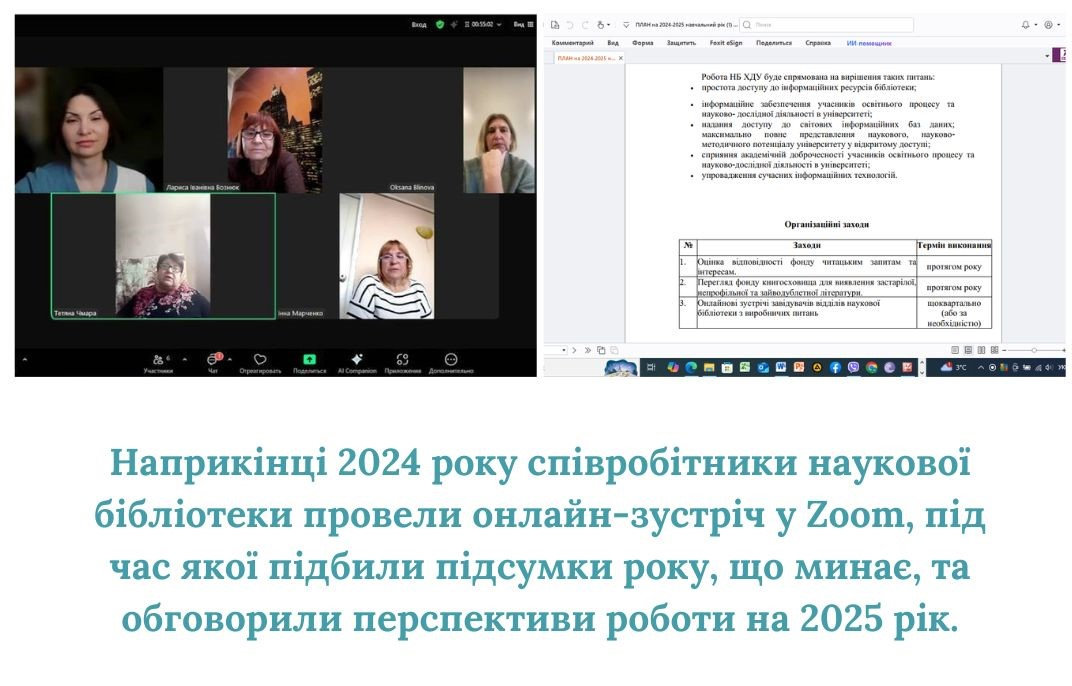
Task: Open the document tab list dropdown arrow
Action: 1047,57
